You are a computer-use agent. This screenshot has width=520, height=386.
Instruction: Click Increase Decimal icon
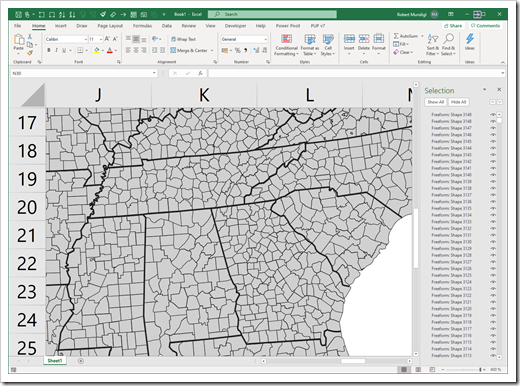pyautogui.click(x=256, y=50)
